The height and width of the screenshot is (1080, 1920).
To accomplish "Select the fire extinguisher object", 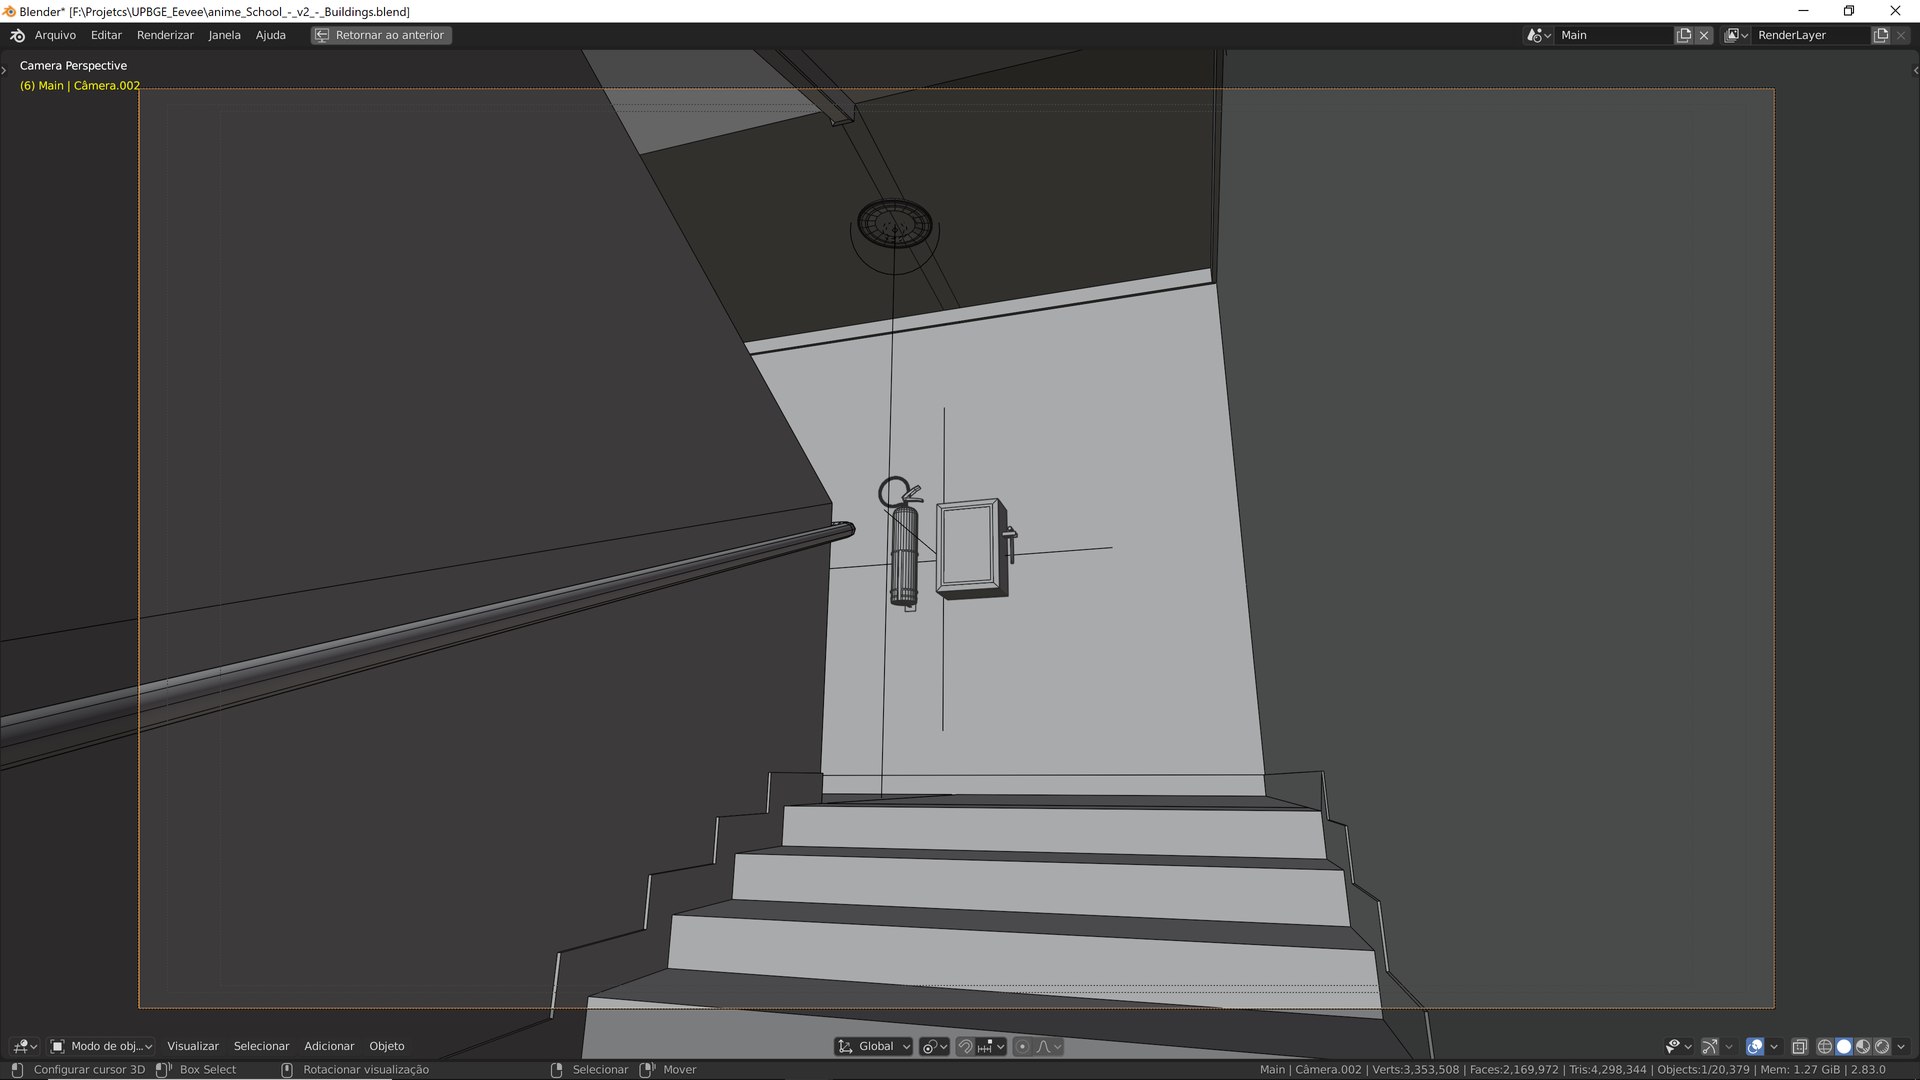I will pos(903,555).
